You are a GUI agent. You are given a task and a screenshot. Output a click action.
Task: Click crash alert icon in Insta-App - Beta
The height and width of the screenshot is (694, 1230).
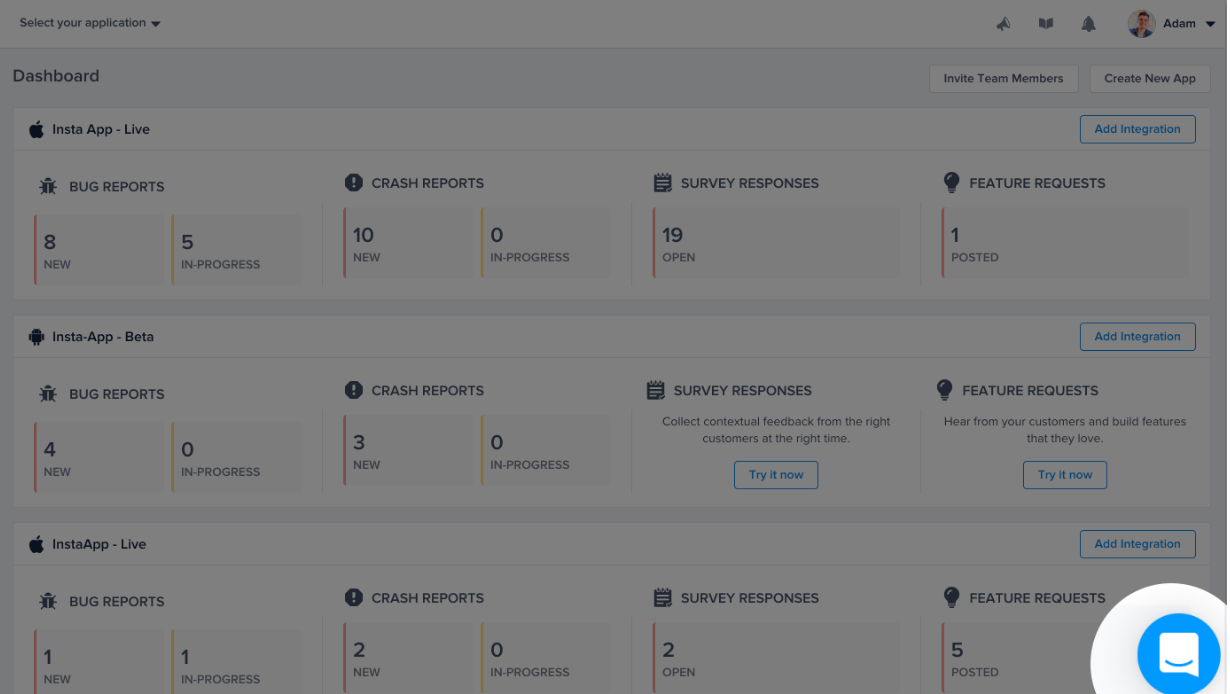click(x=353, y=390)
